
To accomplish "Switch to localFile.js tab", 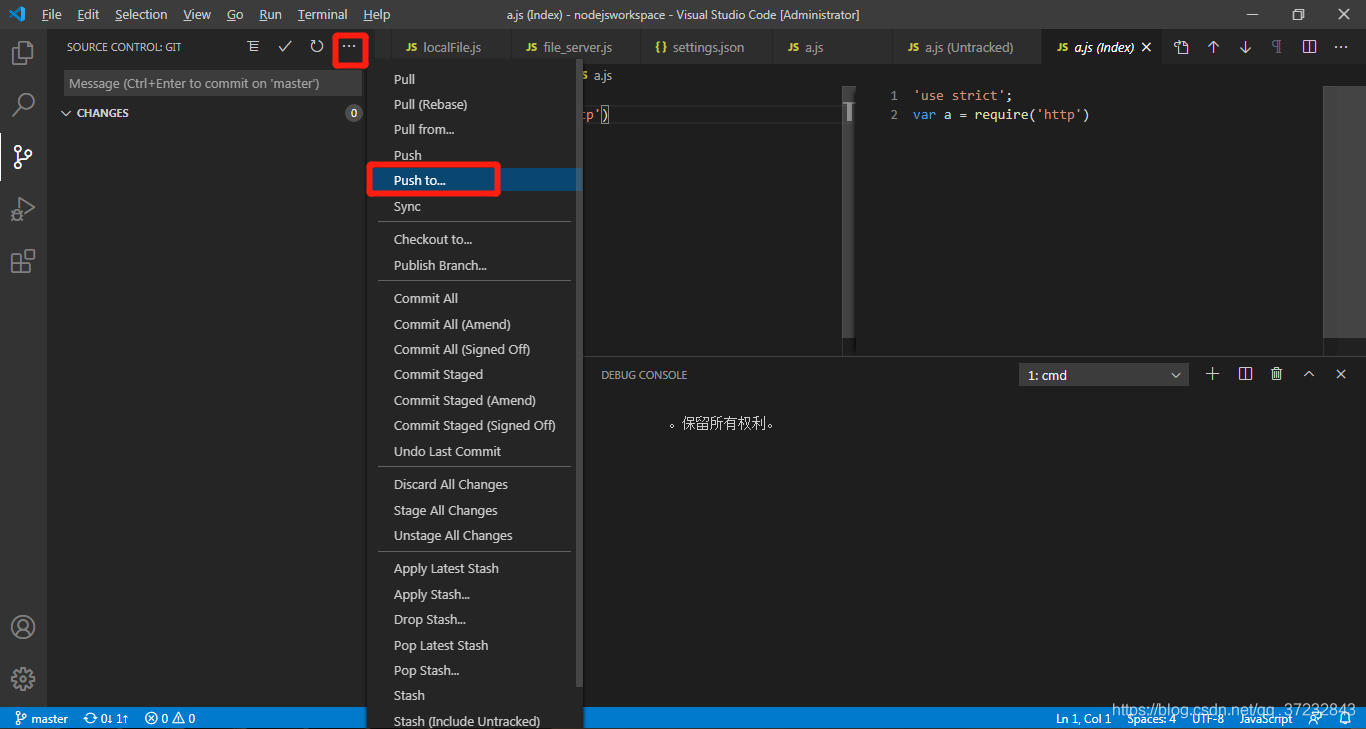I will (451, 47).
